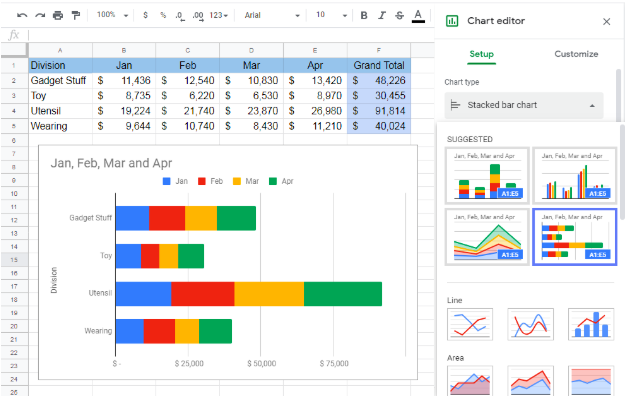This screenshot has width=626, height=396.
Task: Select the basic area chart icon
Action: [x=470, y=380]
